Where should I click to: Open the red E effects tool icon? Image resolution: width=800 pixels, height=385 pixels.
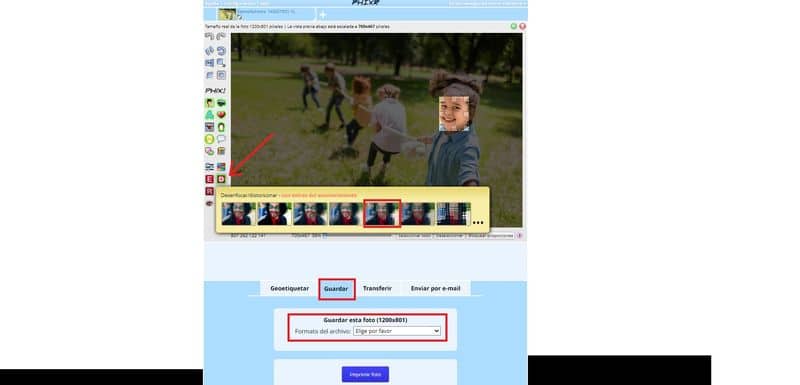click(209, 179)
